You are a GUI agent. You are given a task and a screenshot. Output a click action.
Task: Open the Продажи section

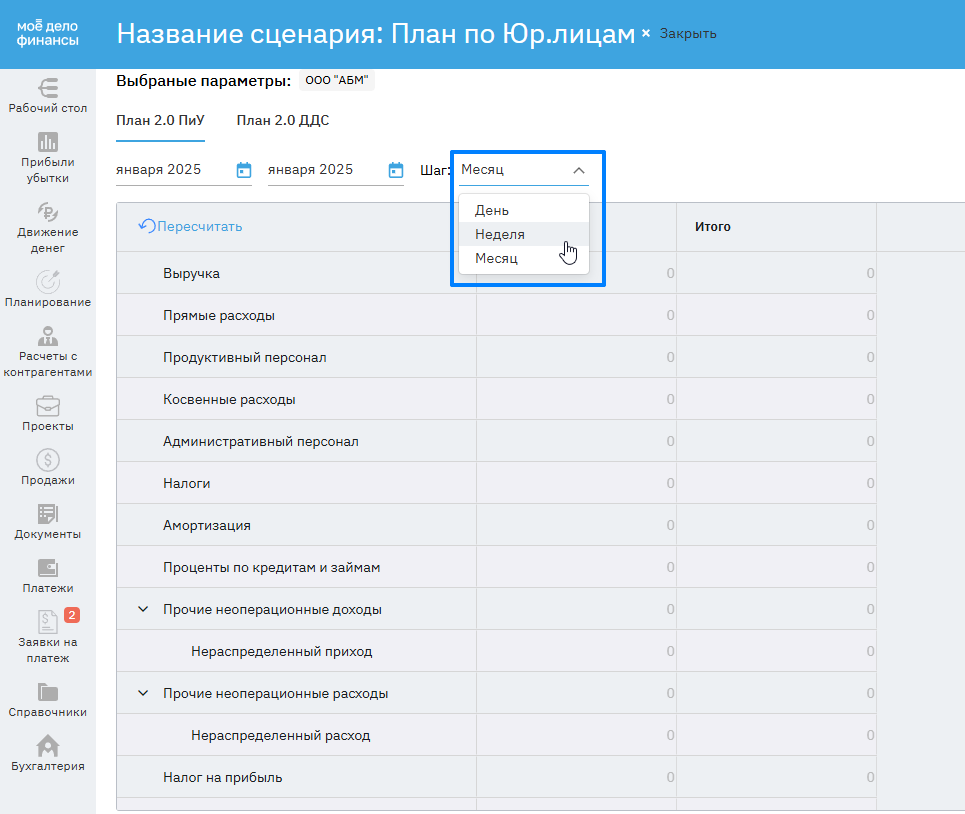[47, 467]
